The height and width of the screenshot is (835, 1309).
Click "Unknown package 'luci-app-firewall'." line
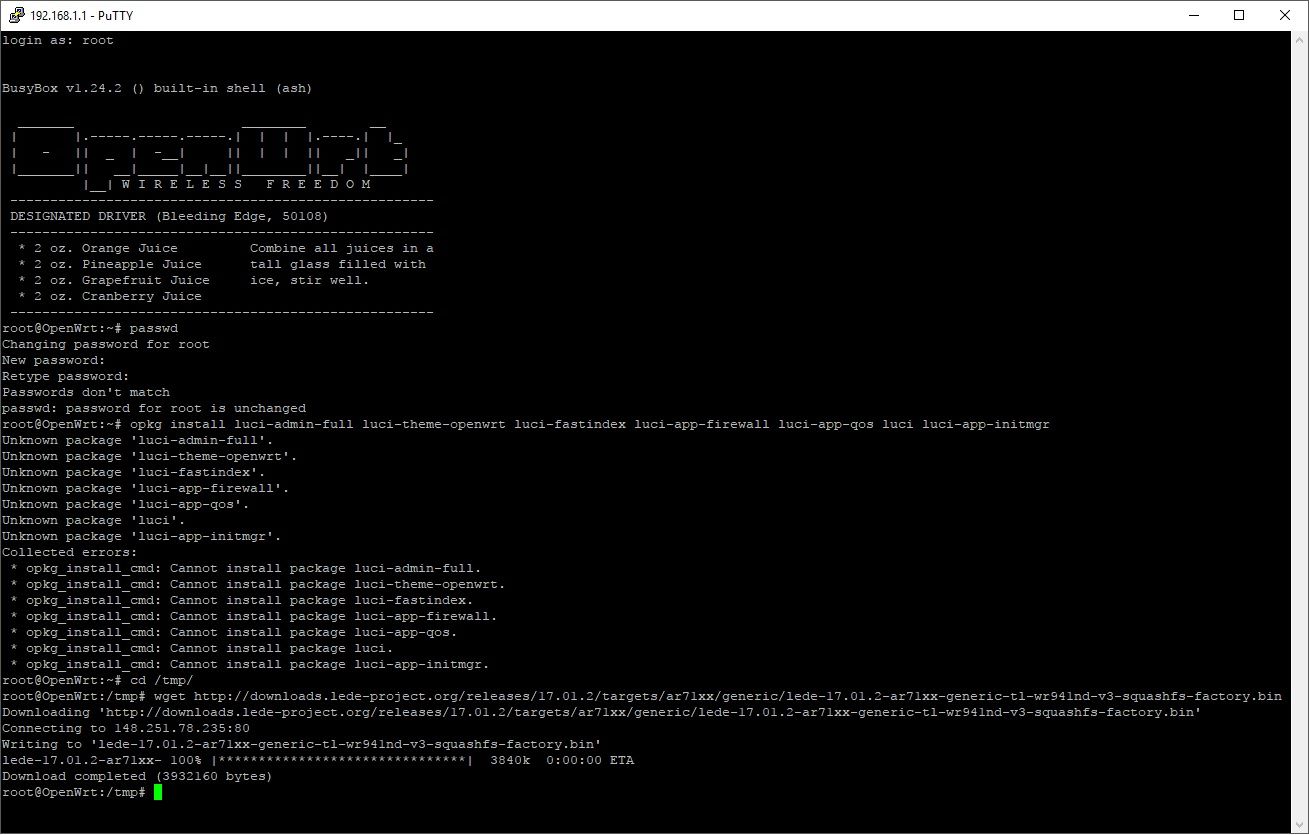pyautogui.click(x=146, y=489)
